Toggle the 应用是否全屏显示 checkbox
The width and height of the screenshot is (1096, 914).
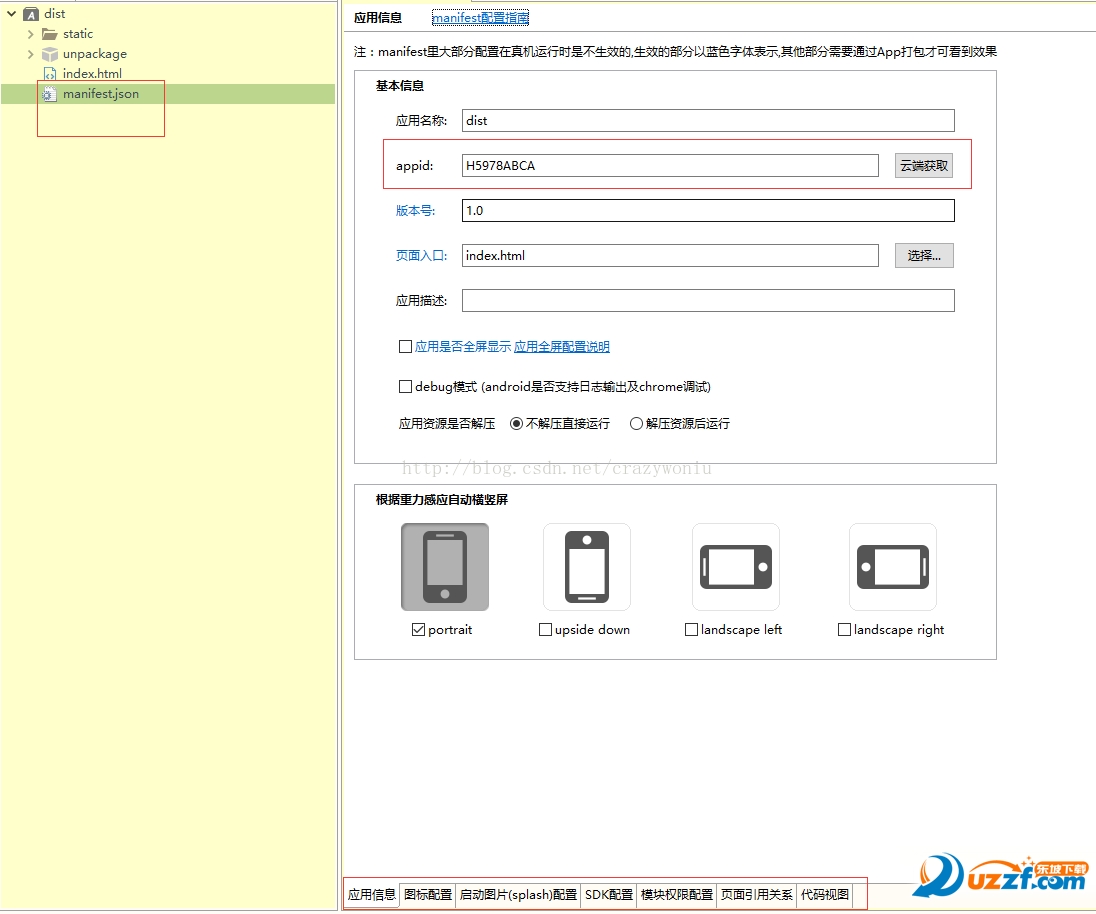[405, 347]
